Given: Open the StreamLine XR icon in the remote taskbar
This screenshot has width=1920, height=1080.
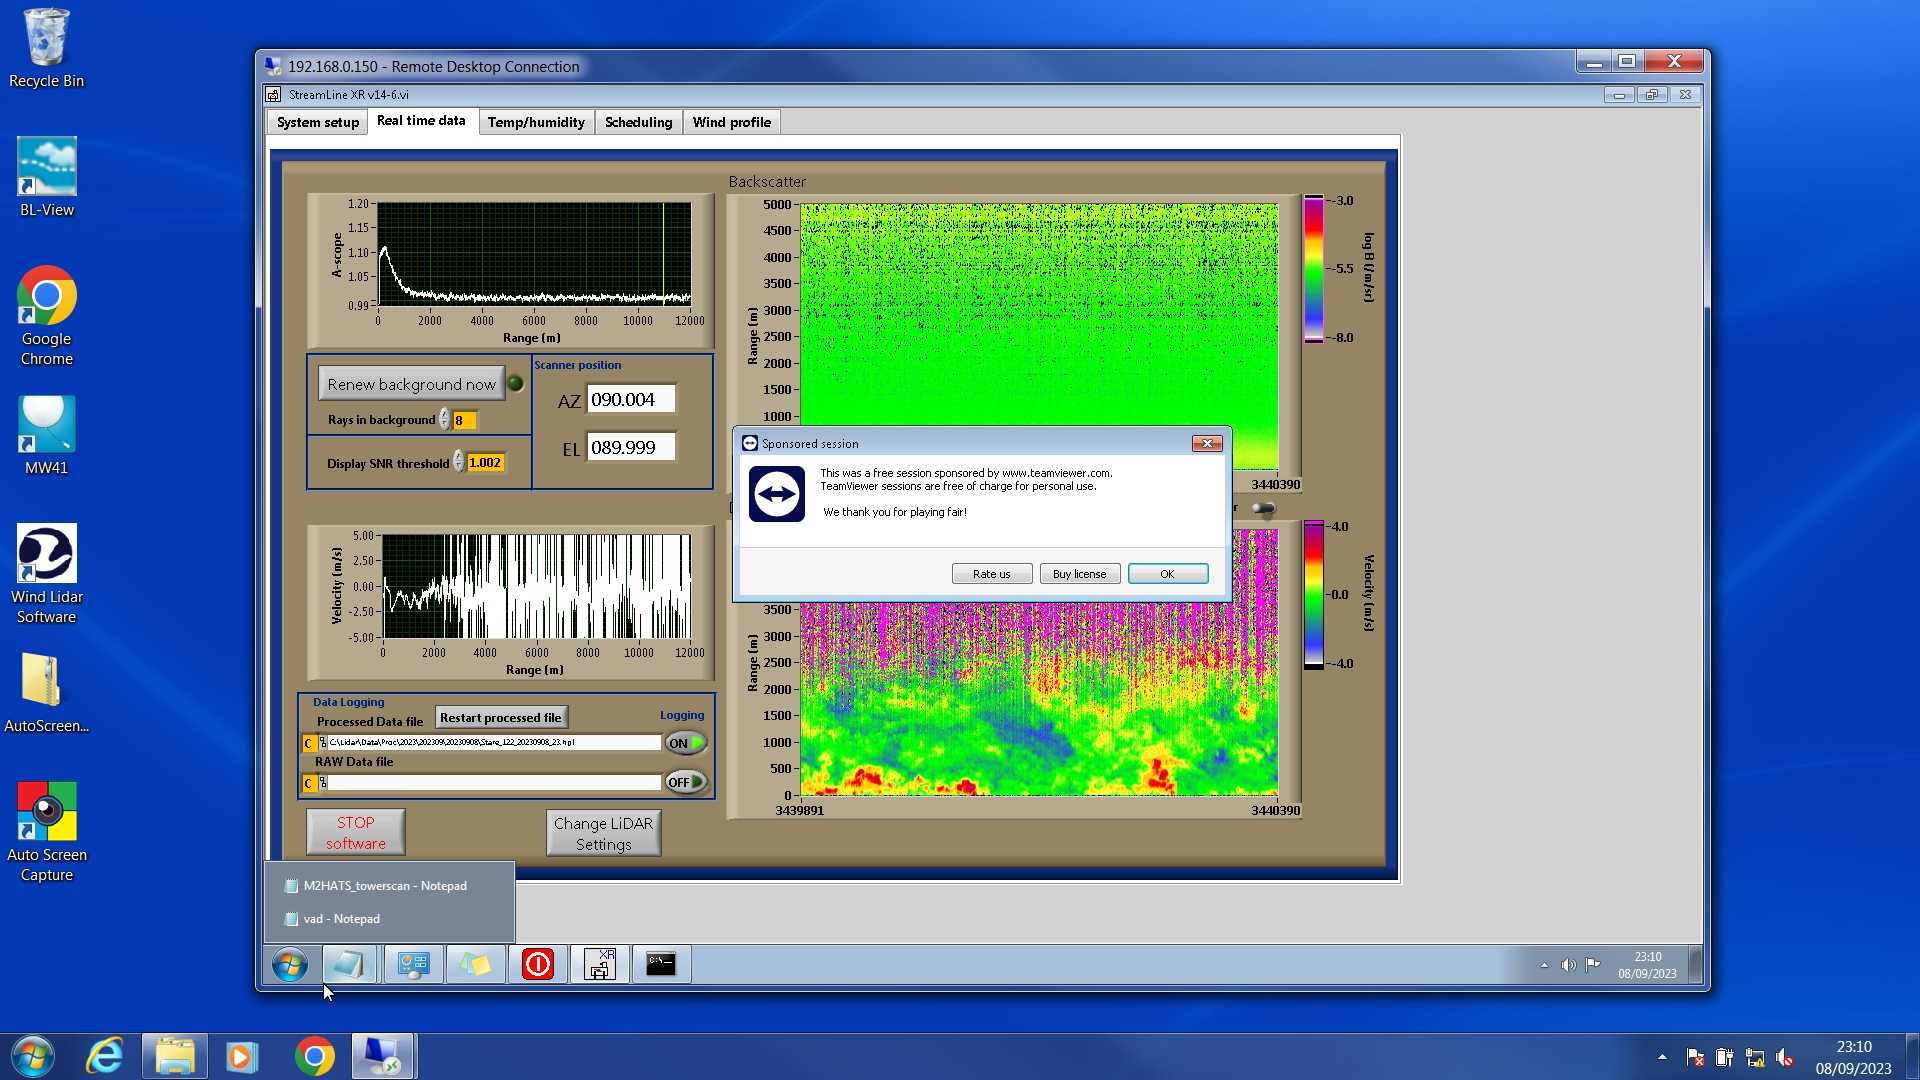Looking at the screenshot, I should (x=599, y=964).
